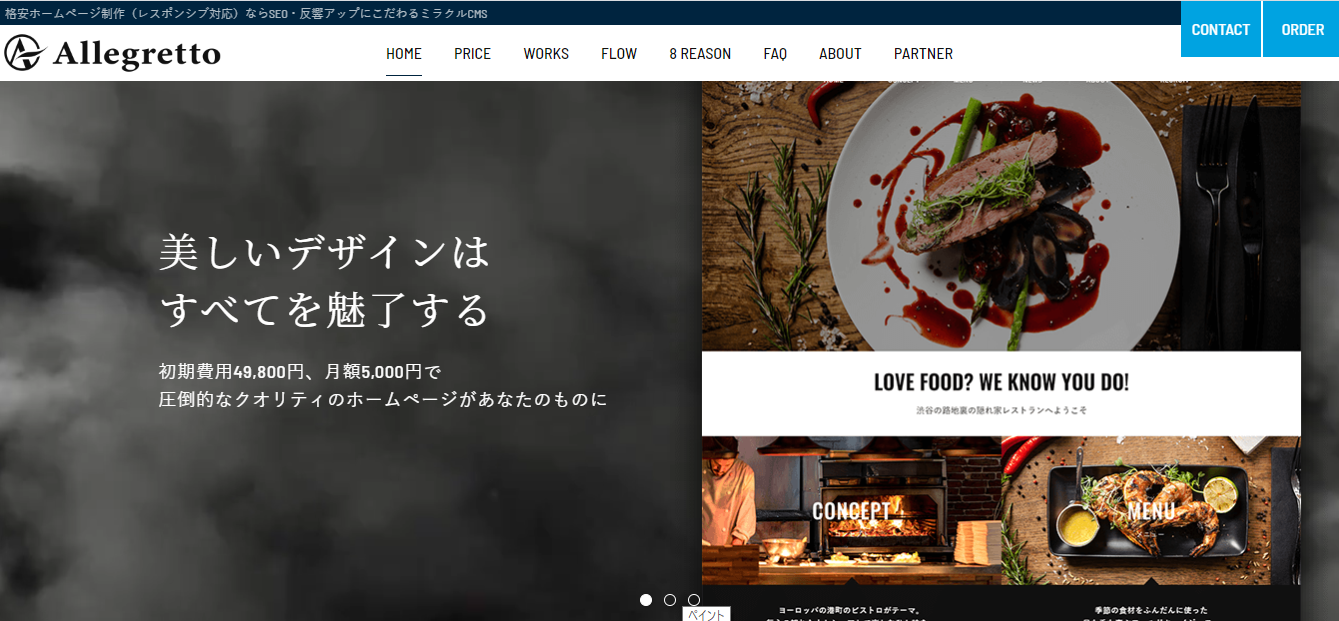Switch to the third slide dot
This screenshot has height=621, width=1339.
pos(694,600)
